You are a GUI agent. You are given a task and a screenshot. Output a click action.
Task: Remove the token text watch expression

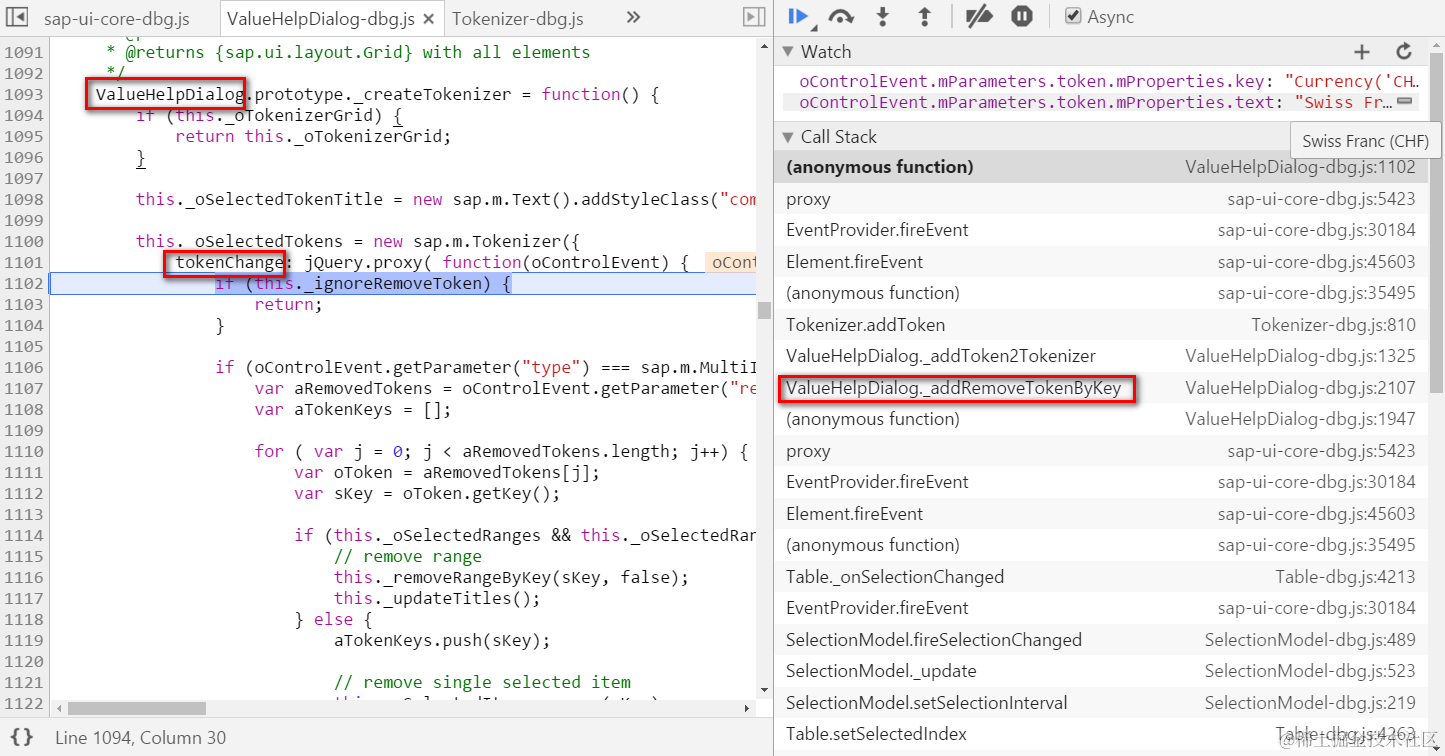click(x=1405, y=102)
